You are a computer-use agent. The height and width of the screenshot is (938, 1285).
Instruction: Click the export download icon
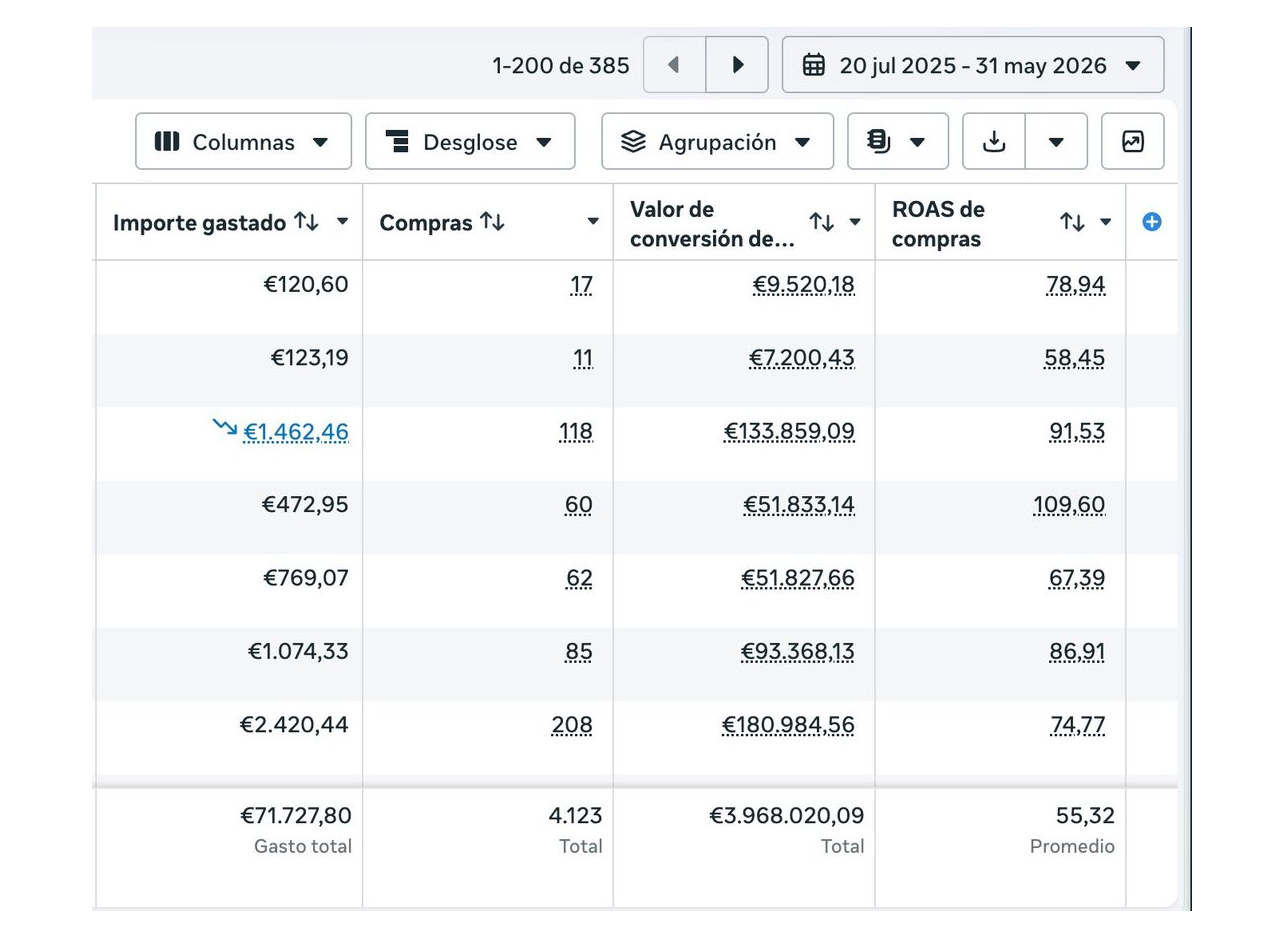[994, 142]
